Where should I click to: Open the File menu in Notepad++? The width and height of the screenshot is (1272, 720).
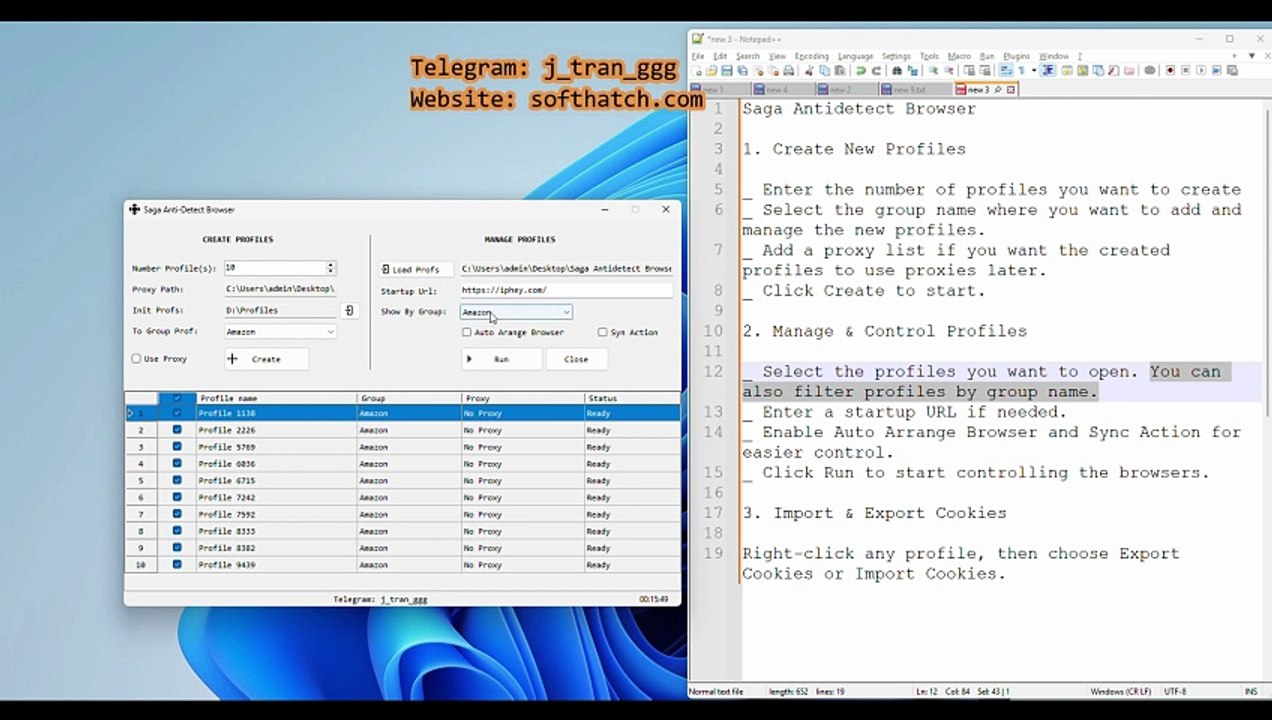[698, 56]
